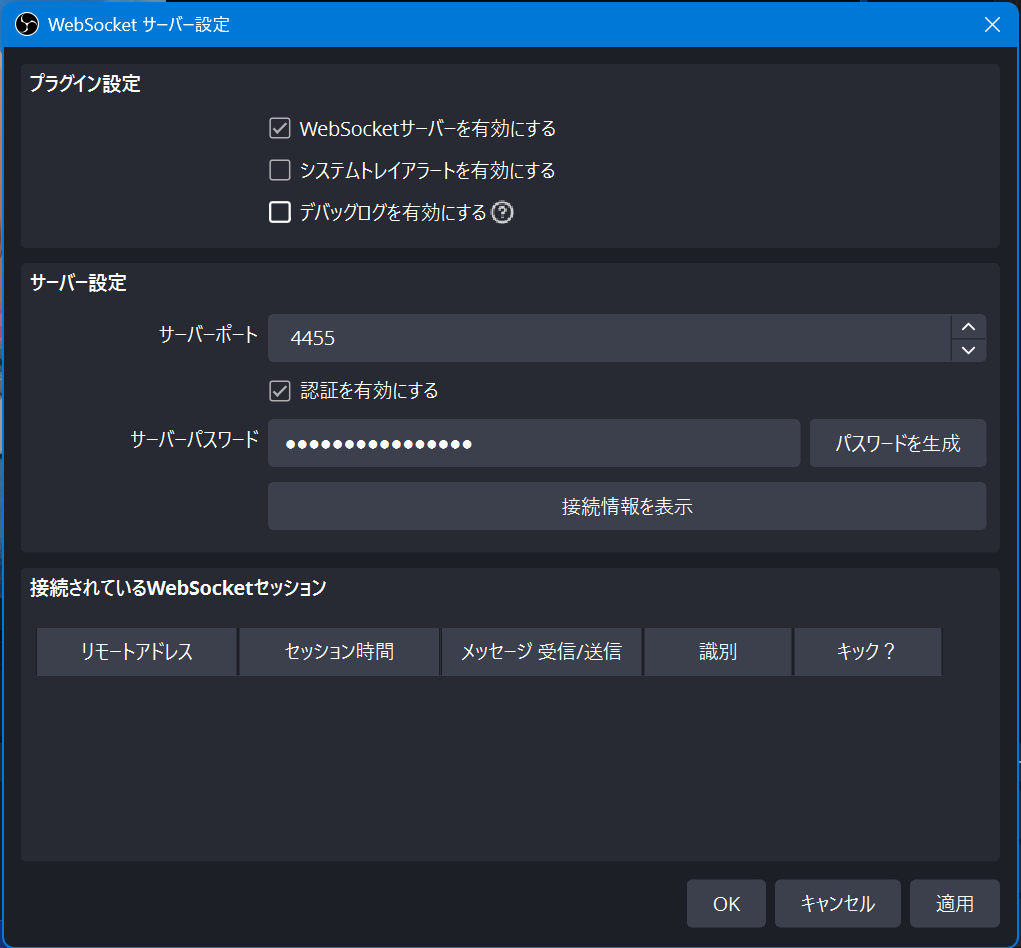
Task: Disable the WebSocketサーバーを有効にする checkbox
Action: click(x=280, y=129)
